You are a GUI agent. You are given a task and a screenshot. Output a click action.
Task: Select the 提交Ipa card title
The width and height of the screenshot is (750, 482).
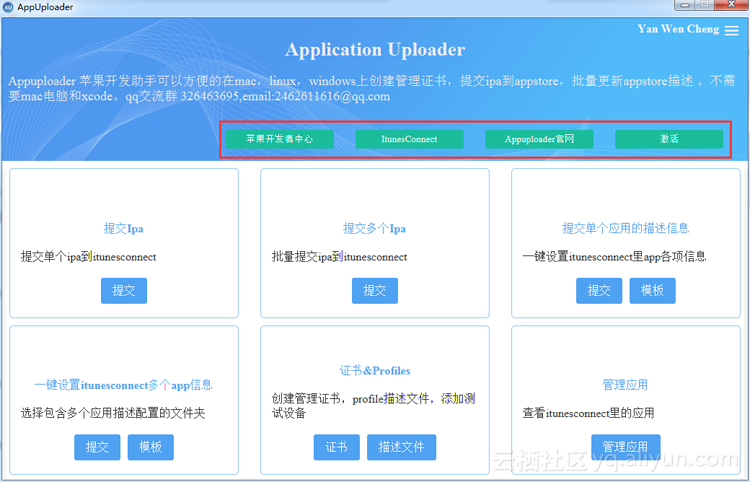pos(123,229)
